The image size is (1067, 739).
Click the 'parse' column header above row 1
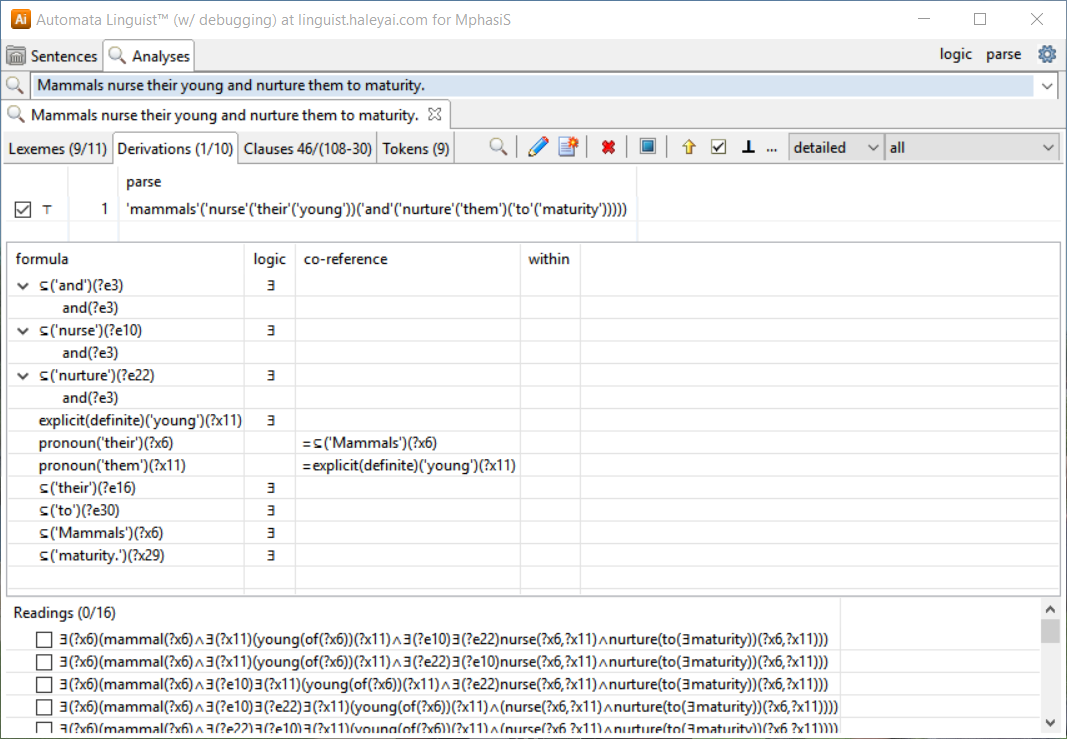click(144, 182)
